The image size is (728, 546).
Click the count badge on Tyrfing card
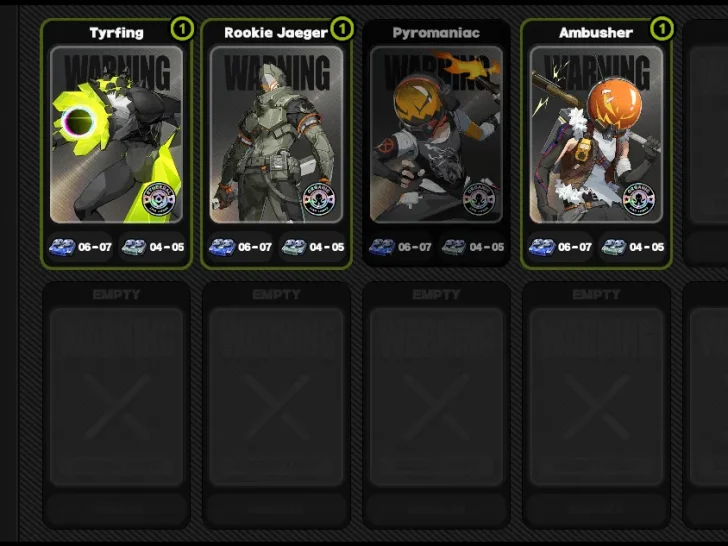pyautogui.click(x=182, y=29)
